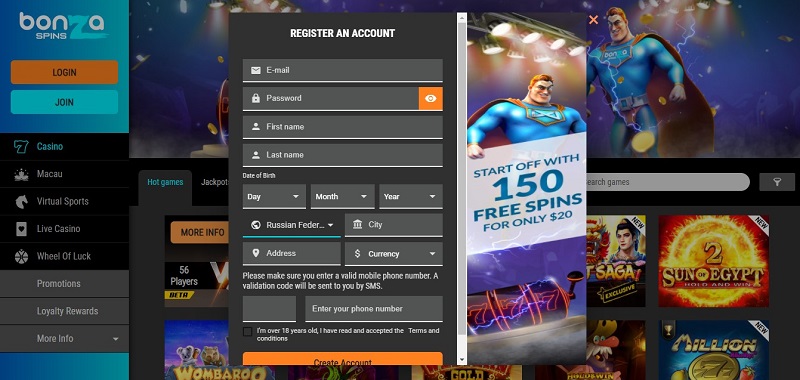Click the dollar sign icon beside Currency

pos(357,254)
